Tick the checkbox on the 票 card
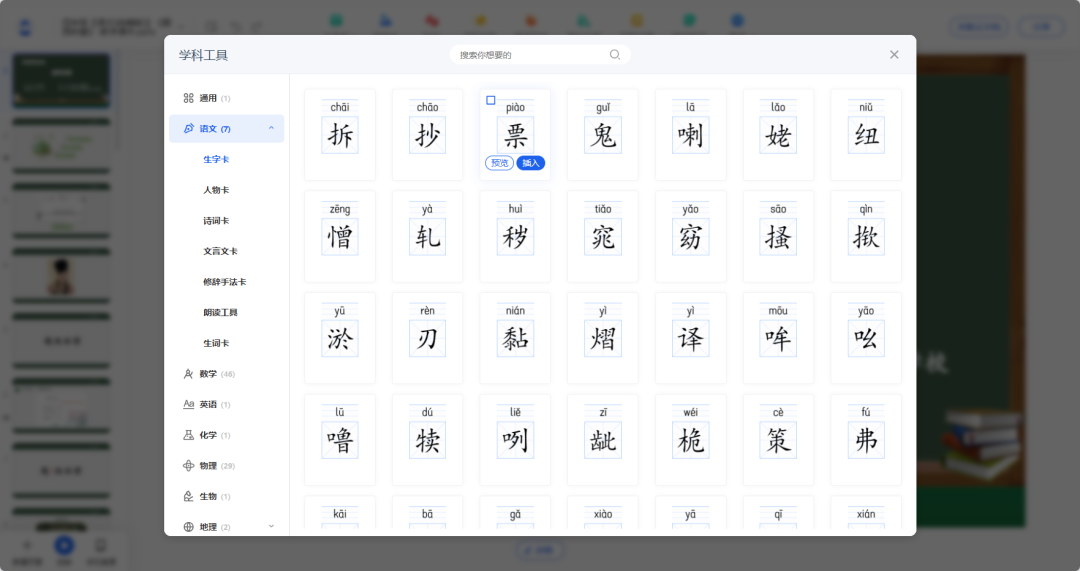Screen dimensions: 1080x571 [x=490, y=101]
